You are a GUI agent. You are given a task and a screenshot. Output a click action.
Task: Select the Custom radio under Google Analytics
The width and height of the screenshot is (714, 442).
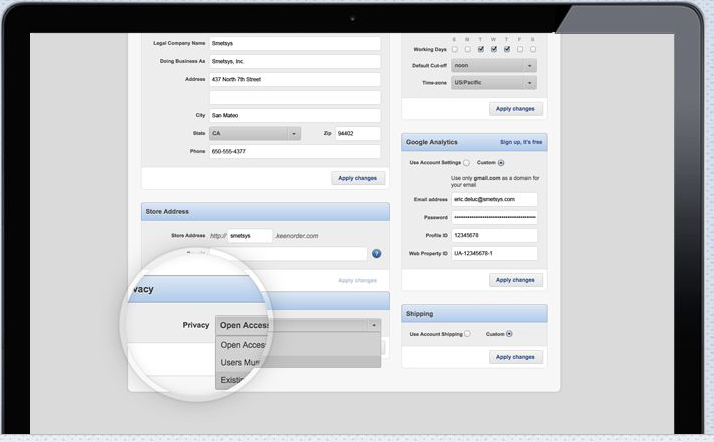[501, 163]
